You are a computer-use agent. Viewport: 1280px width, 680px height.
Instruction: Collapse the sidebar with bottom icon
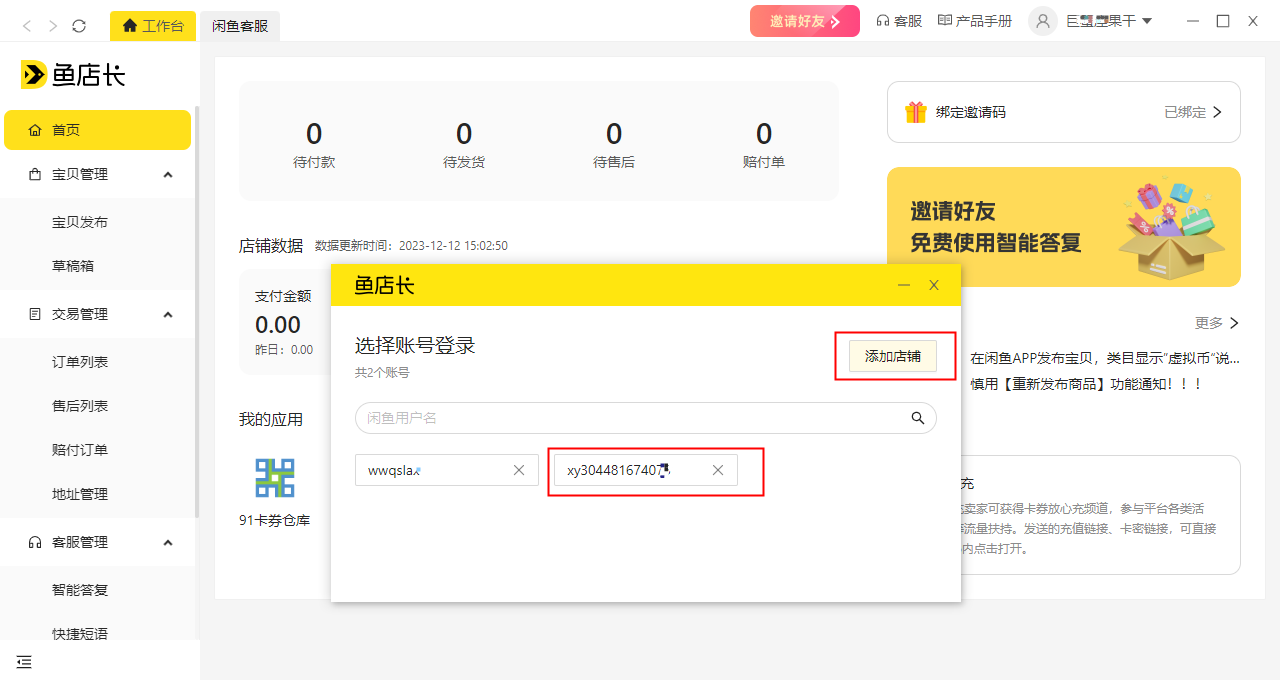click(x=24, y=662)
